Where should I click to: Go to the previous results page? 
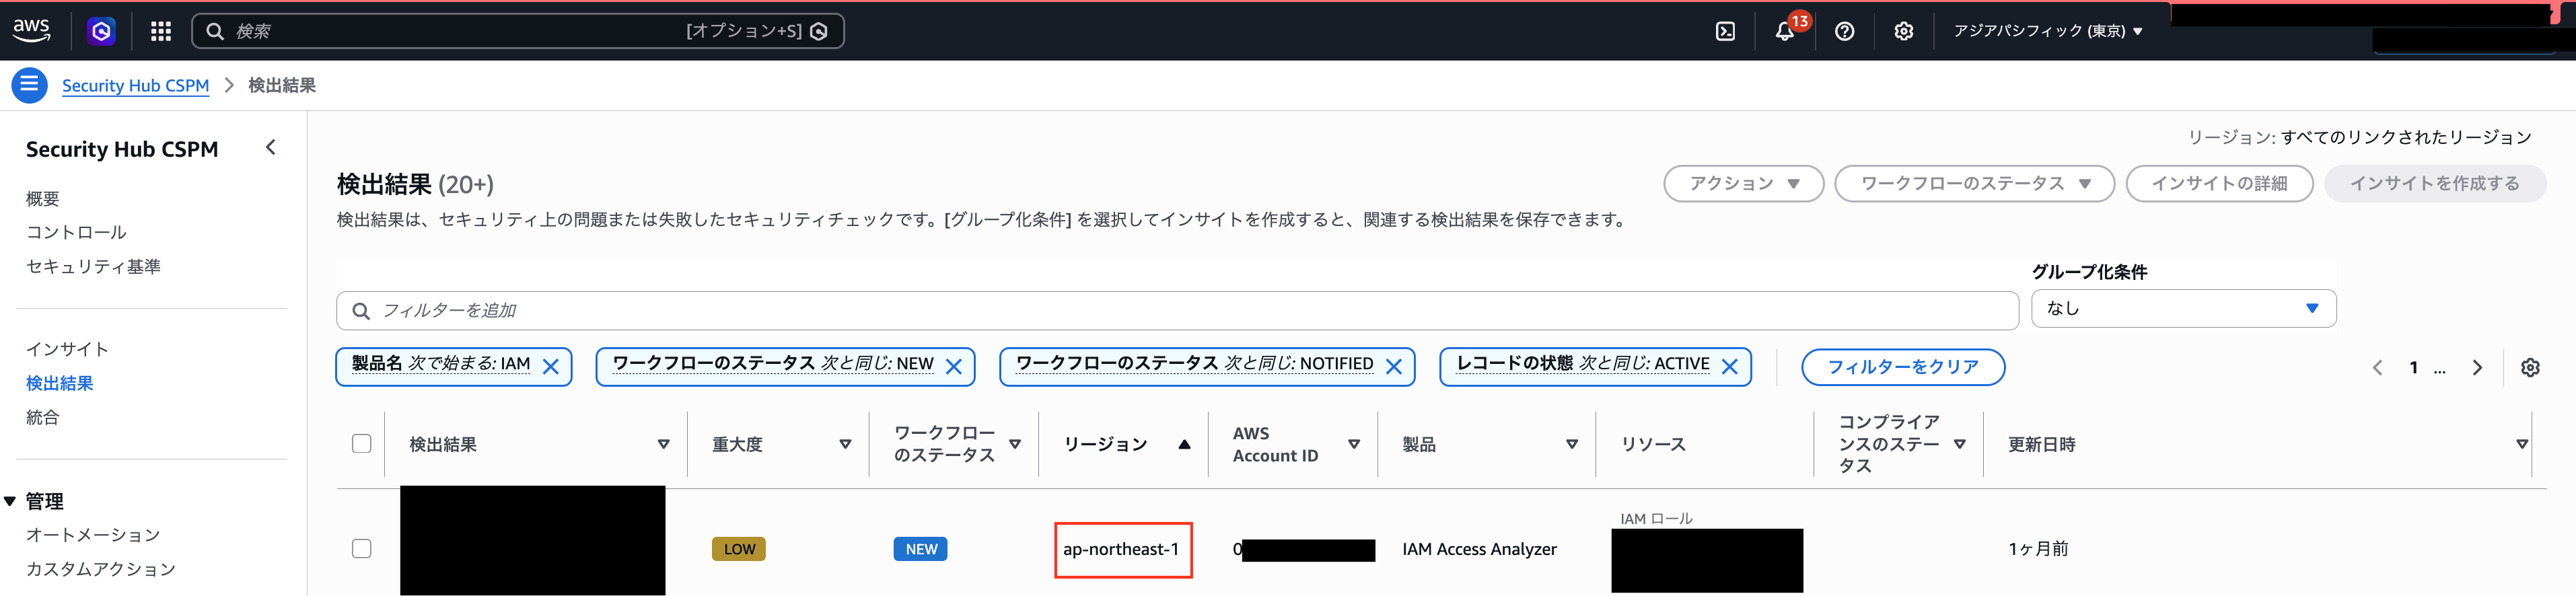click(2377, 368)
